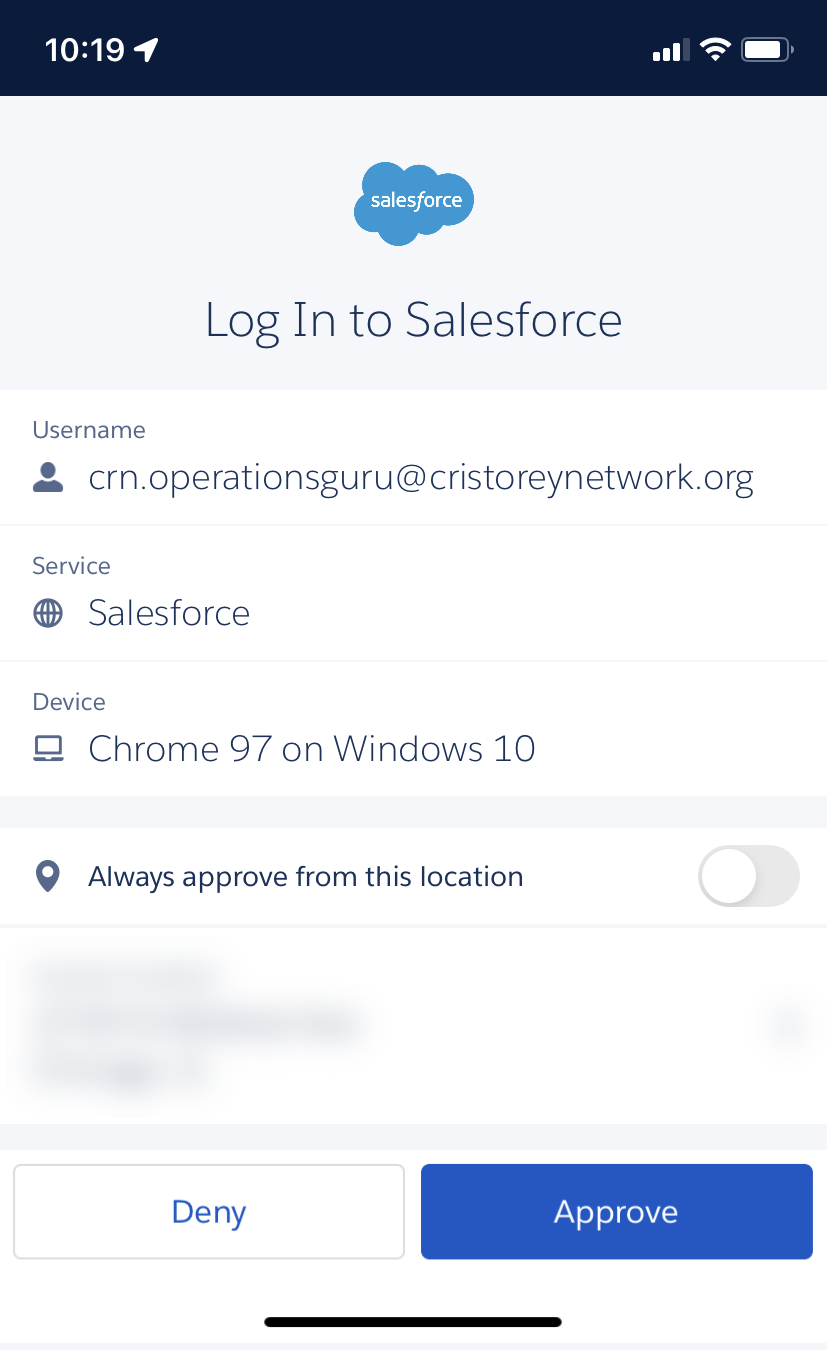Tap the location pin icon
The height and width of the screenshot is (1350, 827).
(47, 877)
